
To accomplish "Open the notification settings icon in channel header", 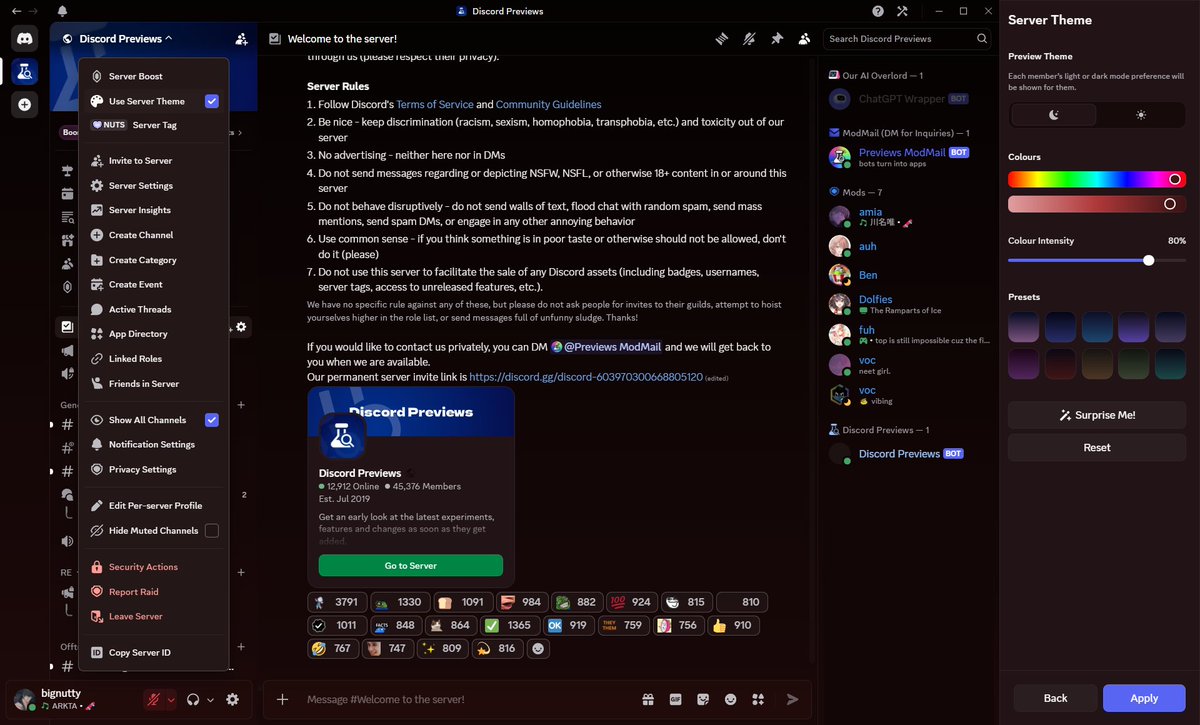I will click(749, 39).
